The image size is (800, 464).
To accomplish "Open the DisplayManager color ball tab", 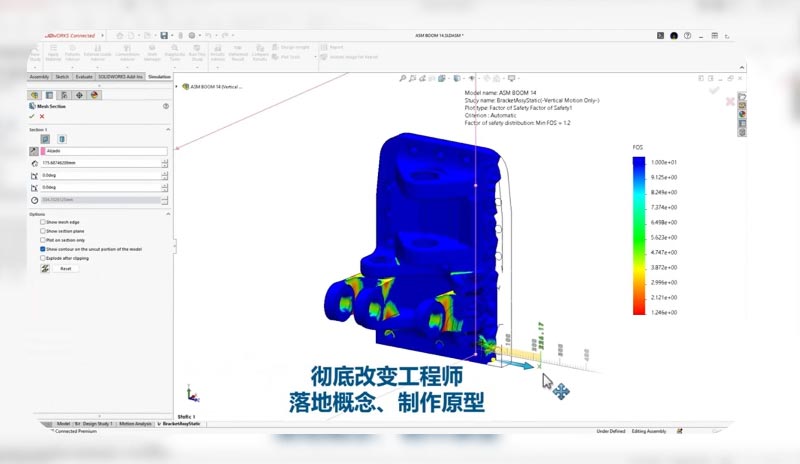I will 94,95.
